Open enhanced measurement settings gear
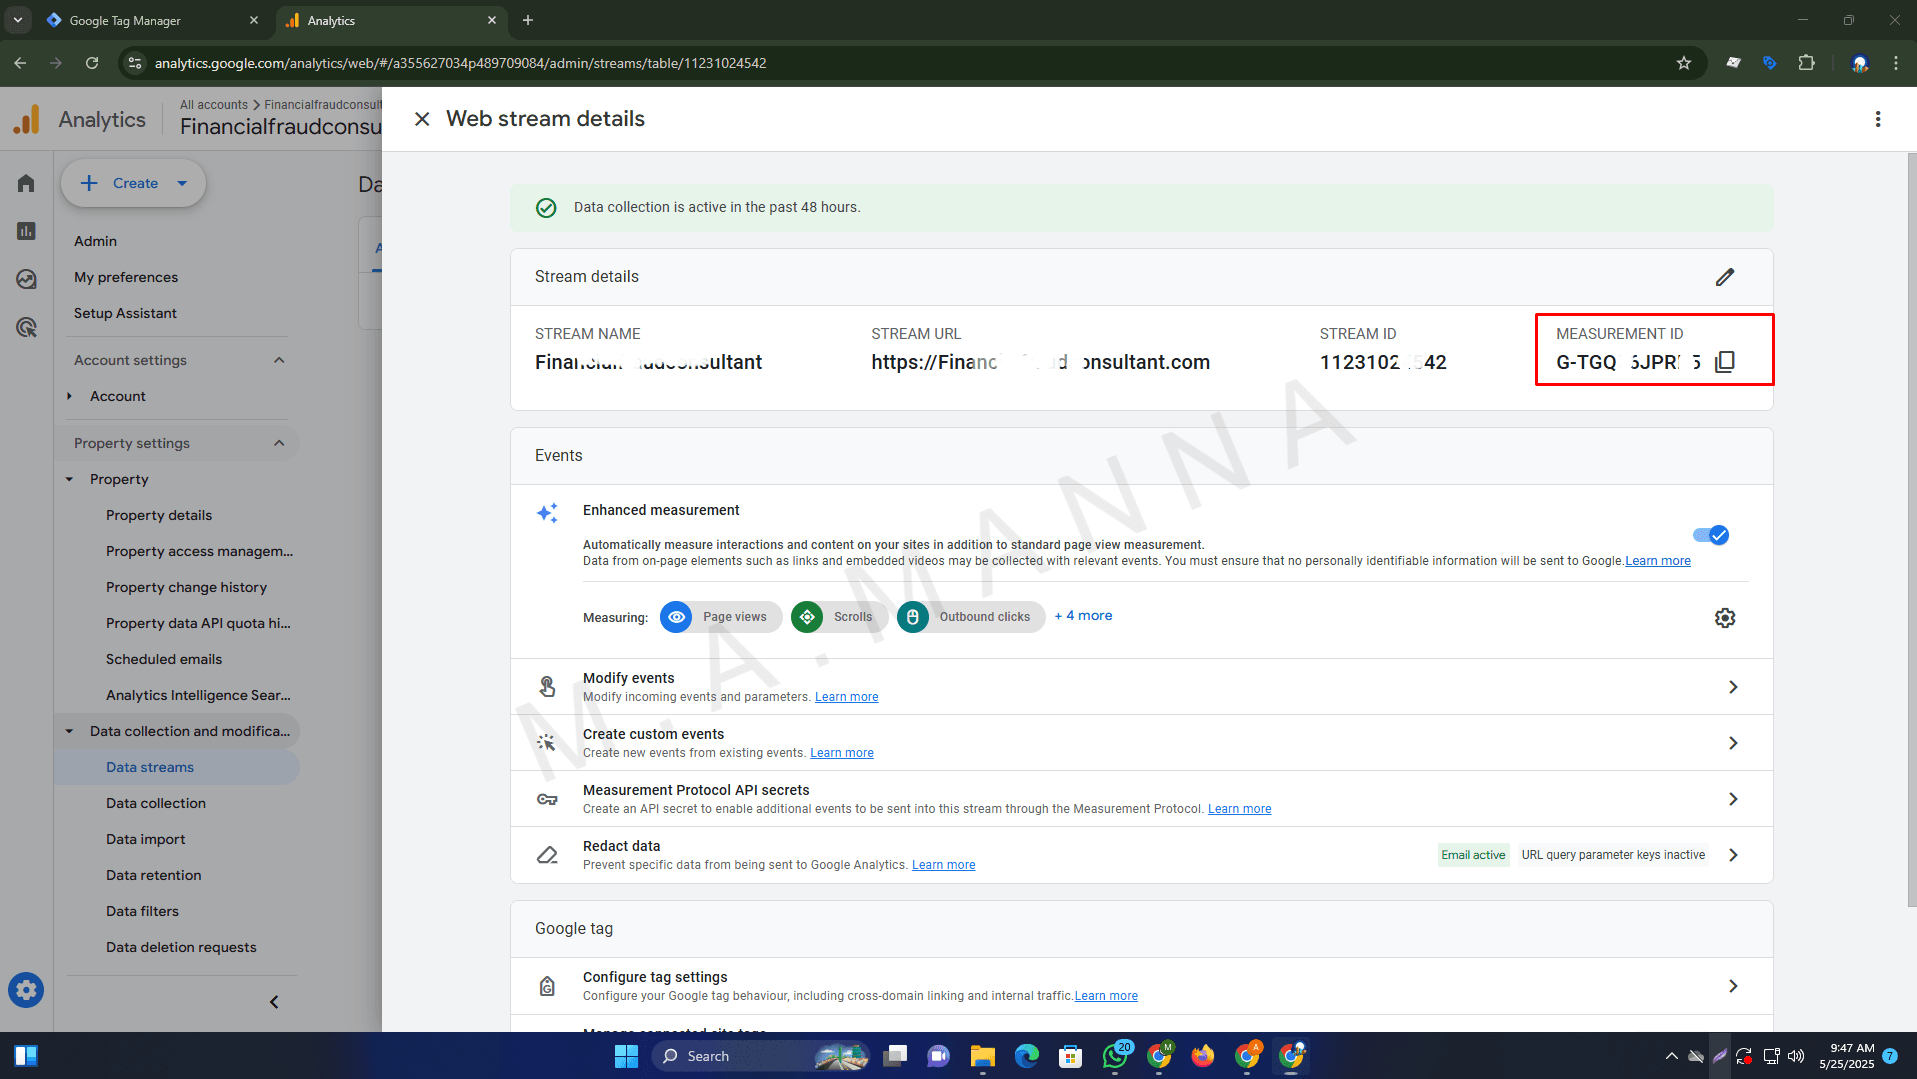The image size is (1917, 1079). tap(1724, 618)
